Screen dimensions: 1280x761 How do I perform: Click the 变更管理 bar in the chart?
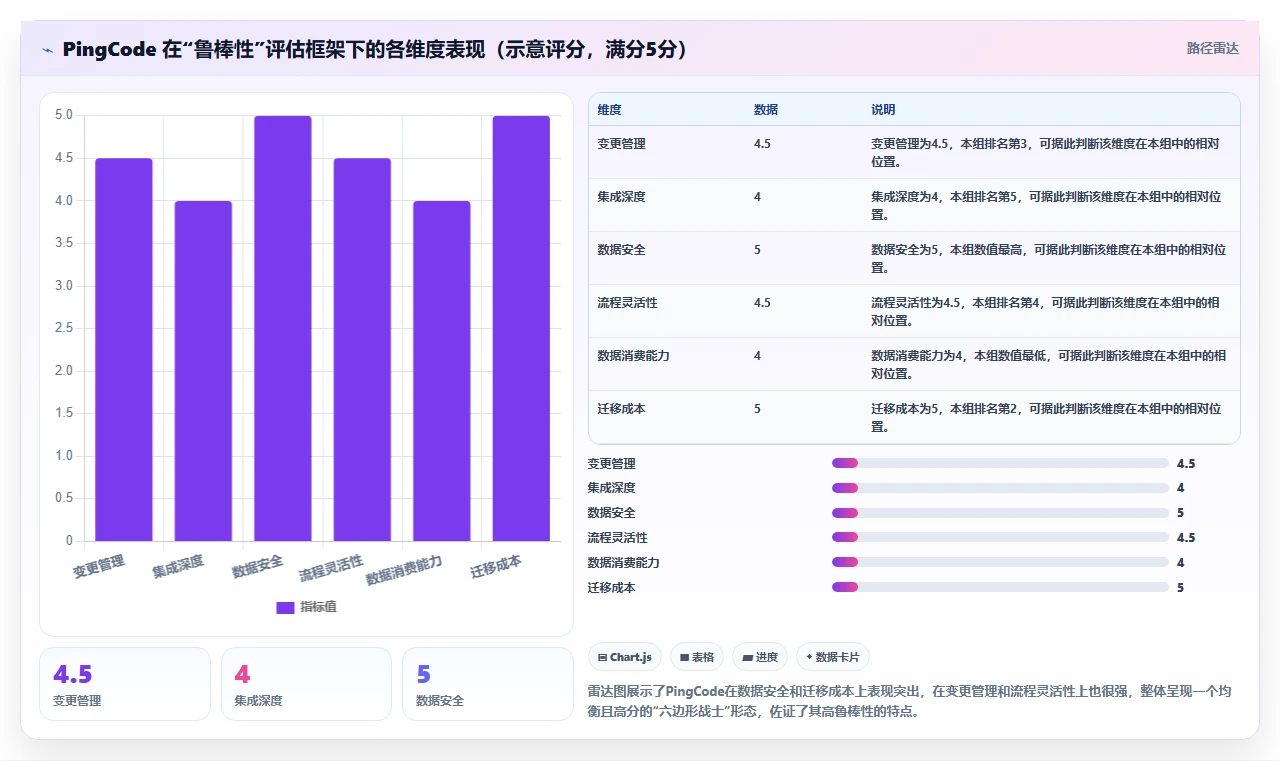pos(124,350)
